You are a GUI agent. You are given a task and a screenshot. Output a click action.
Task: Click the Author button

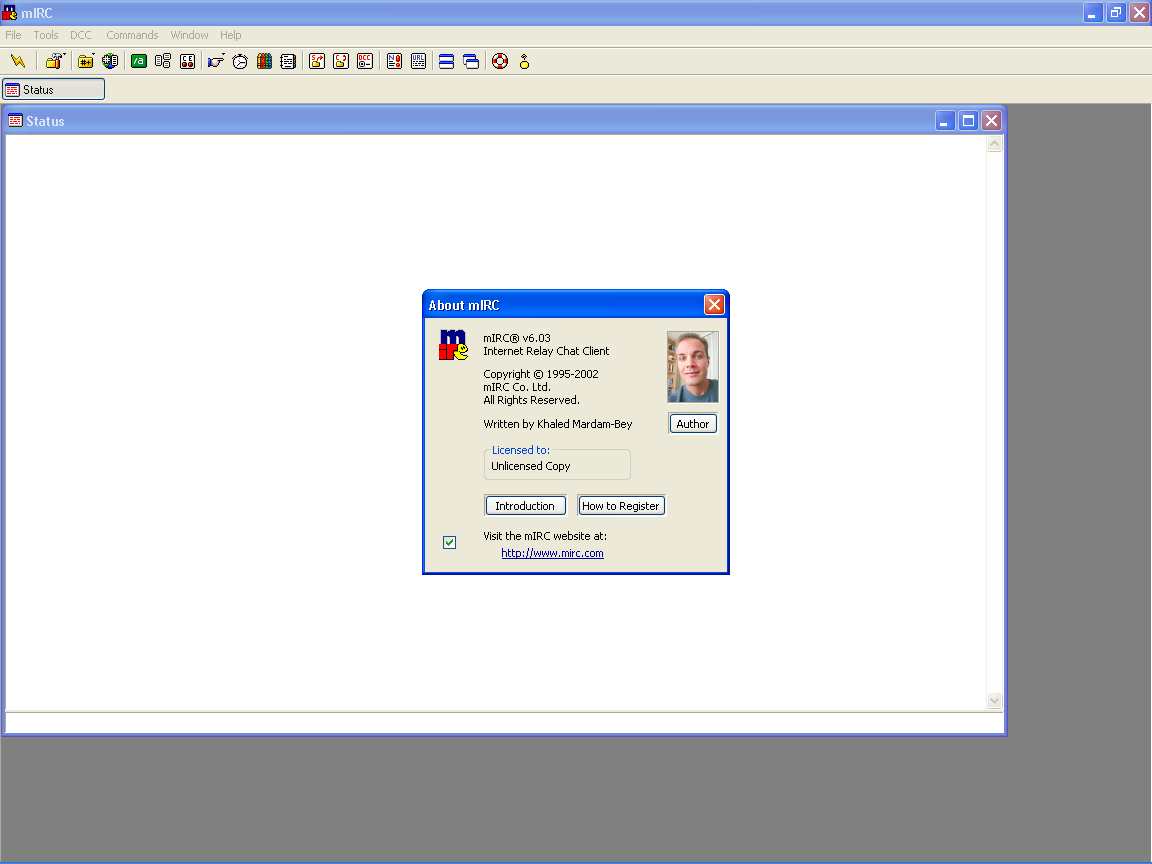point(693,424)
